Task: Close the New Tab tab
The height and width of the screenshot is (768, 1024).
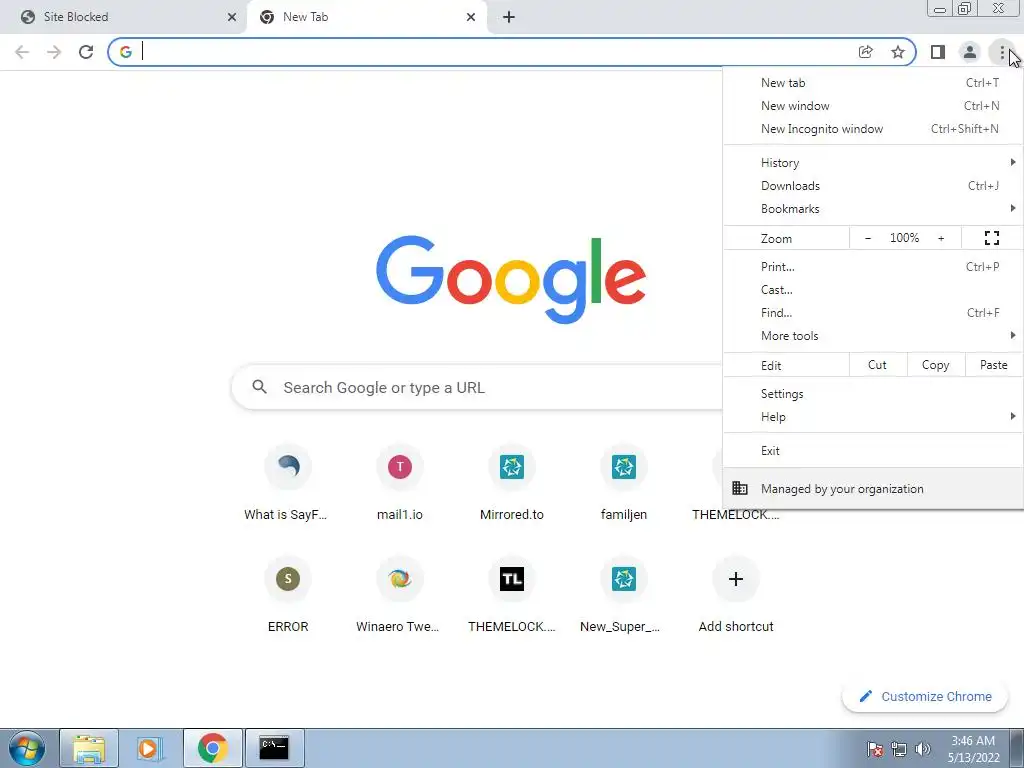Action: (x=471, y=17)
